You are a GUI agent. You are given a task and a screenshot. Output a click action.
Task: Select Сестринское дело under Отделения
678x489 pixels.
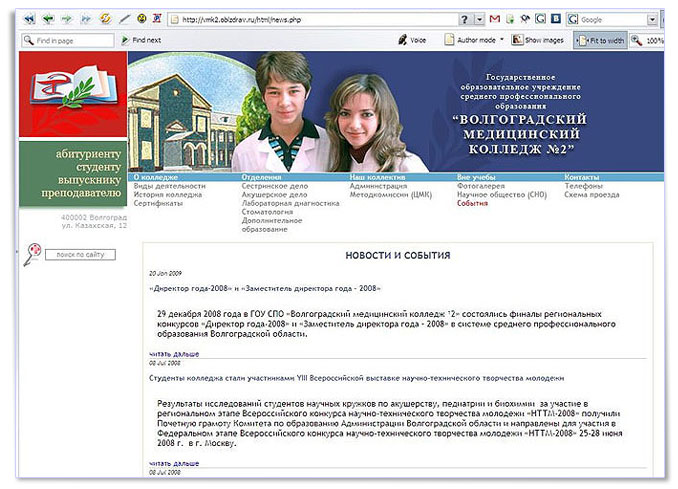(274, 186)
